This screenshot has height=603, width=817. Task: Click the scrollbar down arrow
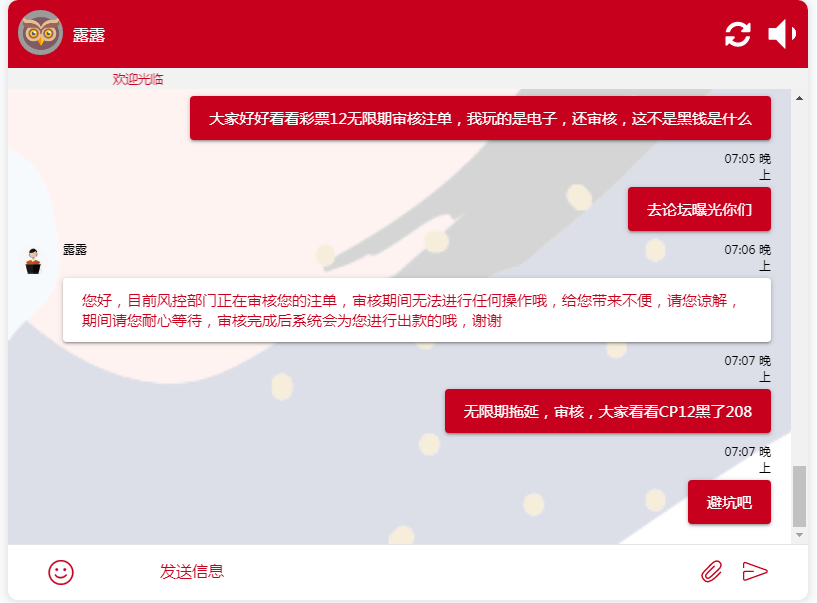(799, 535)
